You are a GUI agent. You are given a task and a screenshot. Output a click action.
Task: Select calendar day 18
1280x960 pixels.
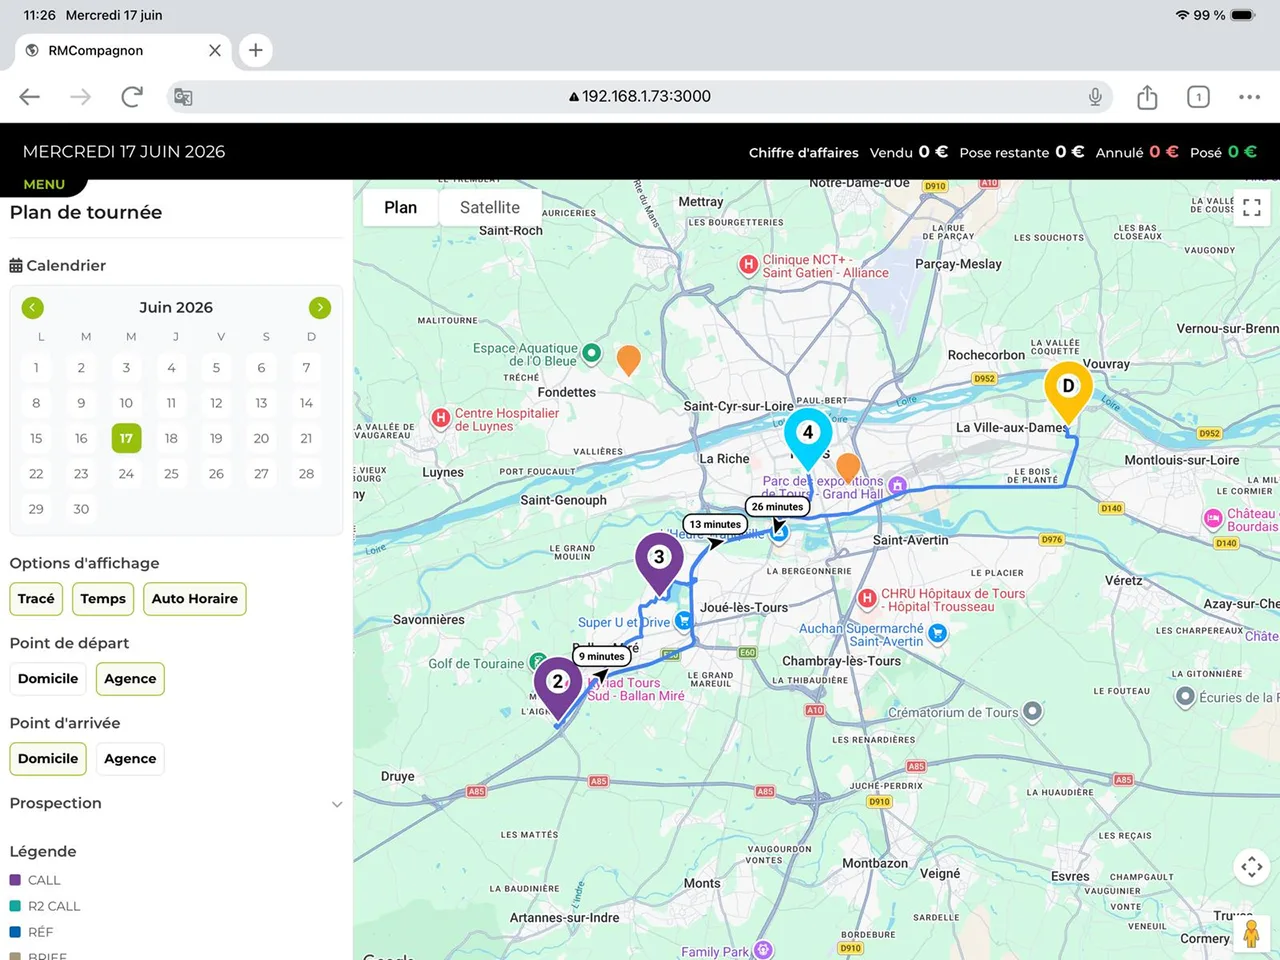[171, 438]
